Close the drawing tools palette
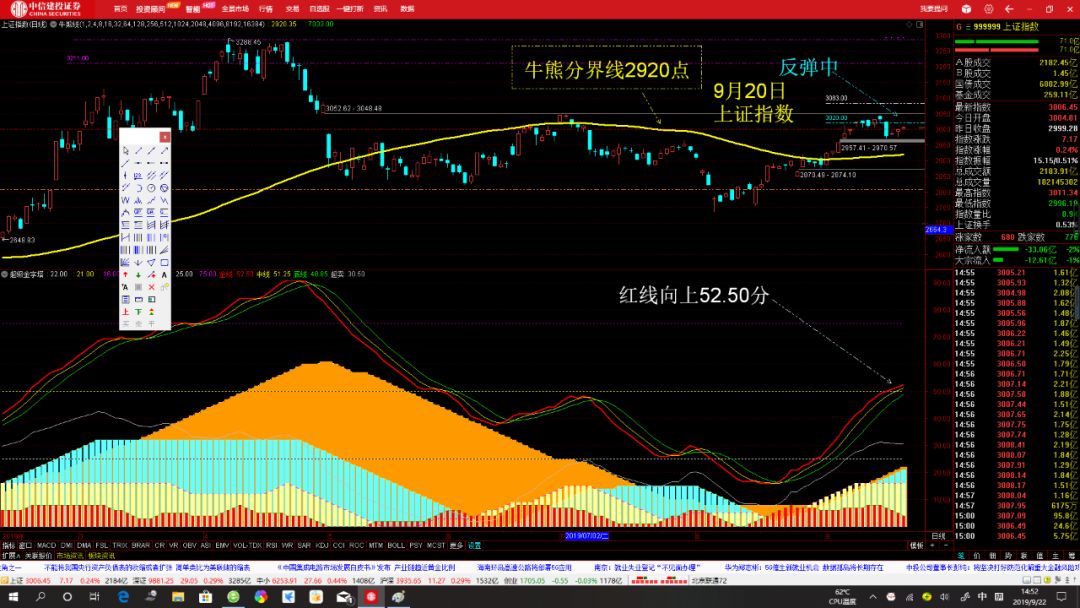The height and width of the screenshot is (608, 1080). (x=165, y=136)
